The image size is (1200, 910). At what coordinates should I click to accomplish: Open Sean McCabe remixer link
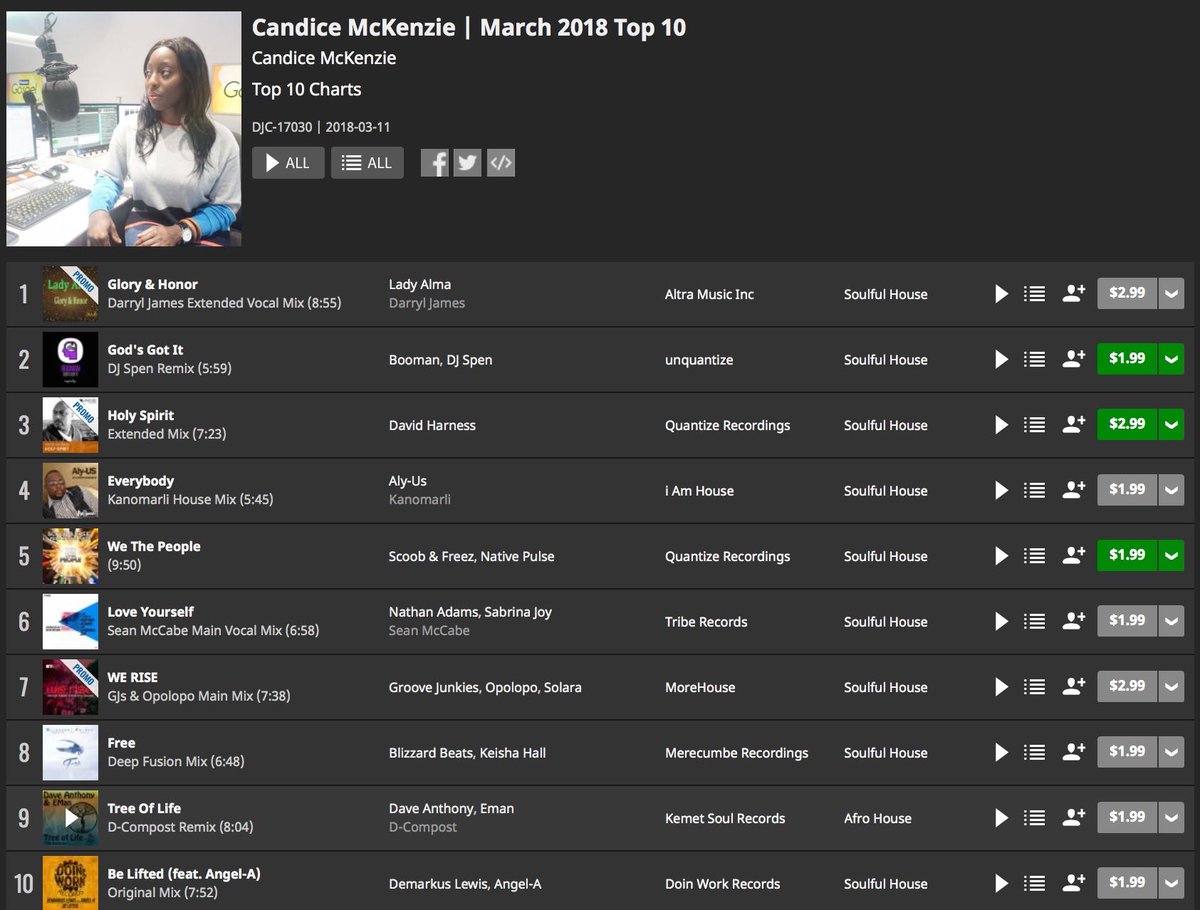pos(429,631)
